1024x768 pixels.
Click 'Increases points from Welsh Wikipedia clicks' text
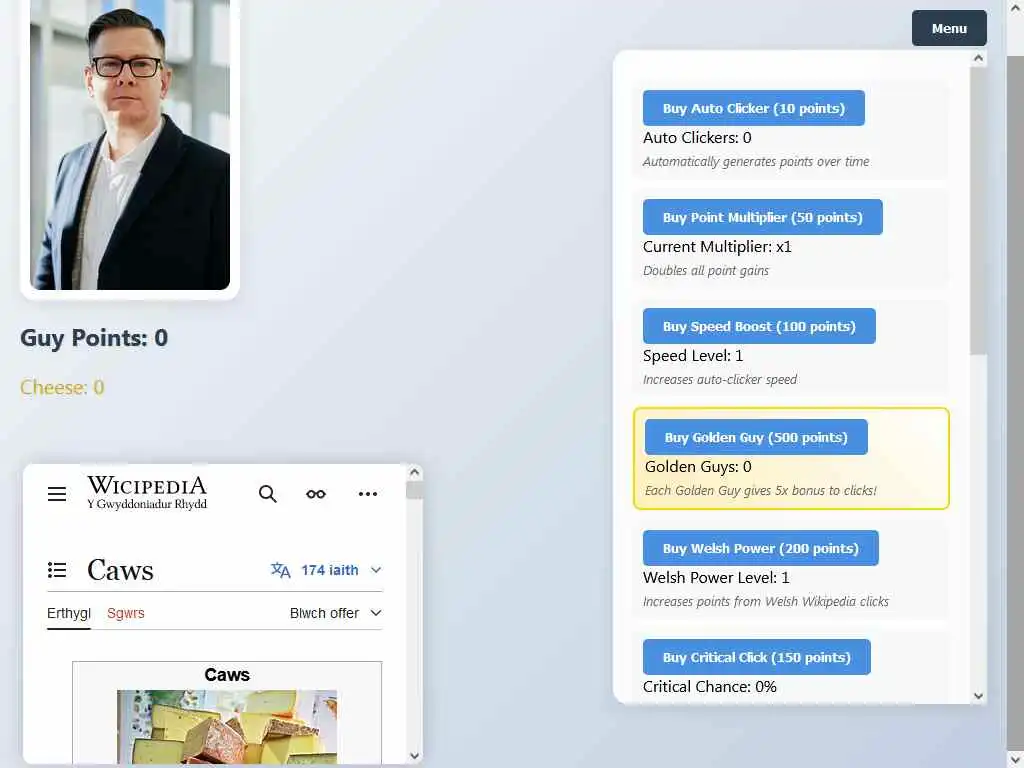point(765,601)
